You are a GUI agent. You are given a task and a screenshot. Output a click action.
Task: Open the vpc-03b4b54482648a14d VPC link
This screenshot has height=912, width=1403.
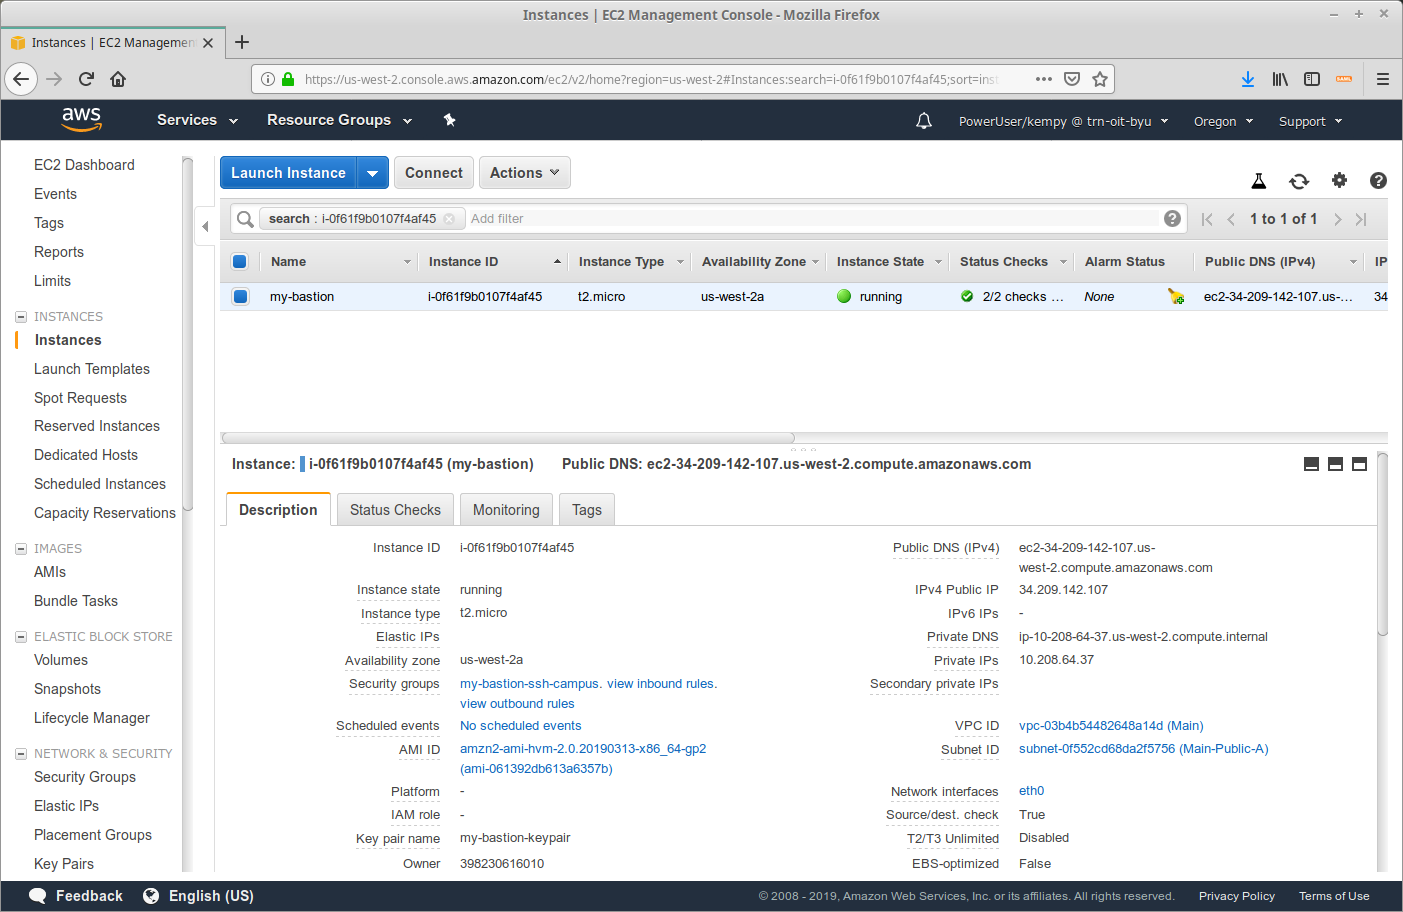click(1111, 726)
